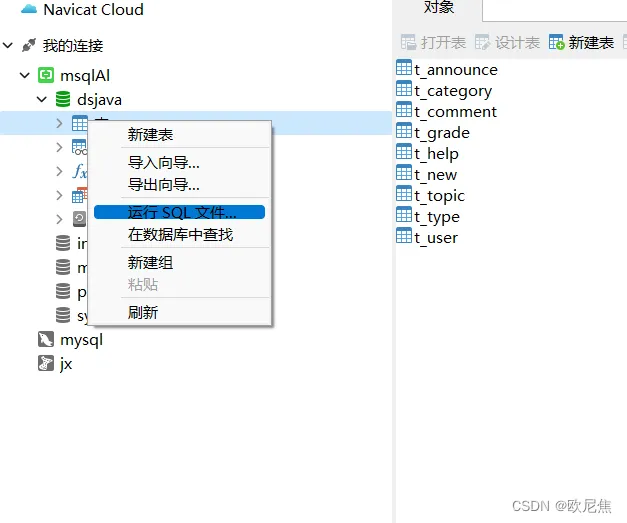
Task: Click the database icon beside 'sy'
Action: coord(63,315)
